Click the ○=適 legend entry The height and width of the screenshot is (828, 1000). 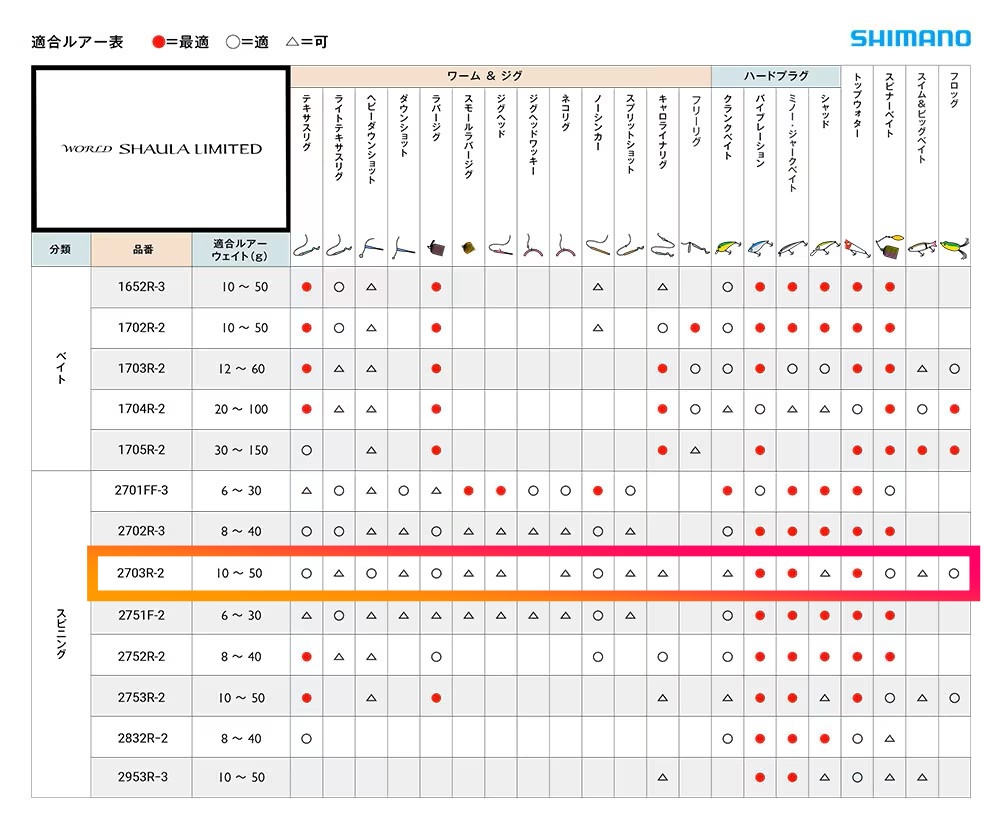[247, 42]
